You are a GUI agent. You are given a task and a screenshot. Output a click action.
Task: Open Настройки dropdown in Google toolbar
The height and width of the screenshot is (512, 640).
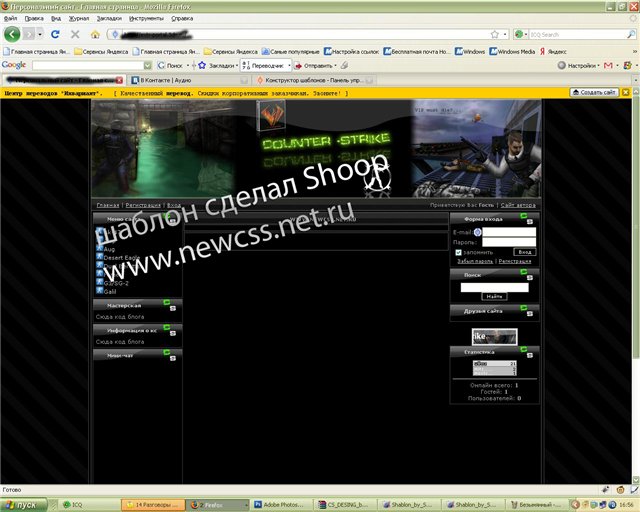tap(598, 65)
